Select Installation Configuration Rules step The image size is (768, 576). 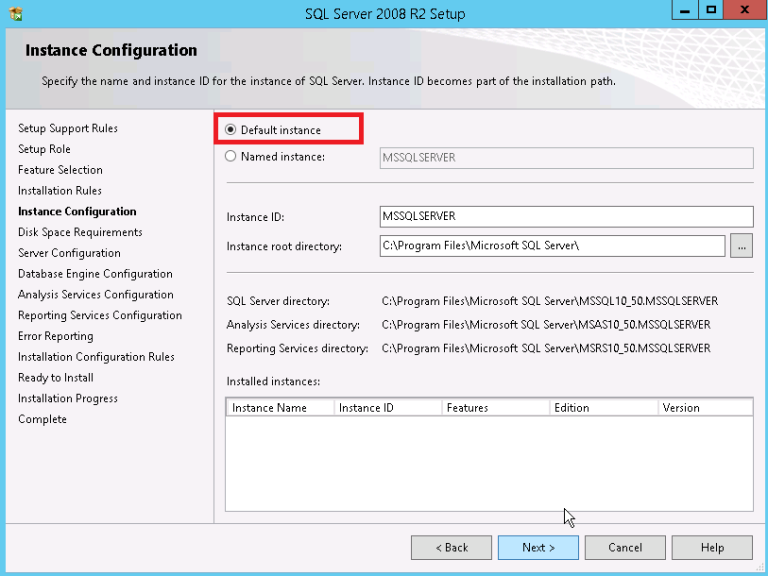click(96, 357)
